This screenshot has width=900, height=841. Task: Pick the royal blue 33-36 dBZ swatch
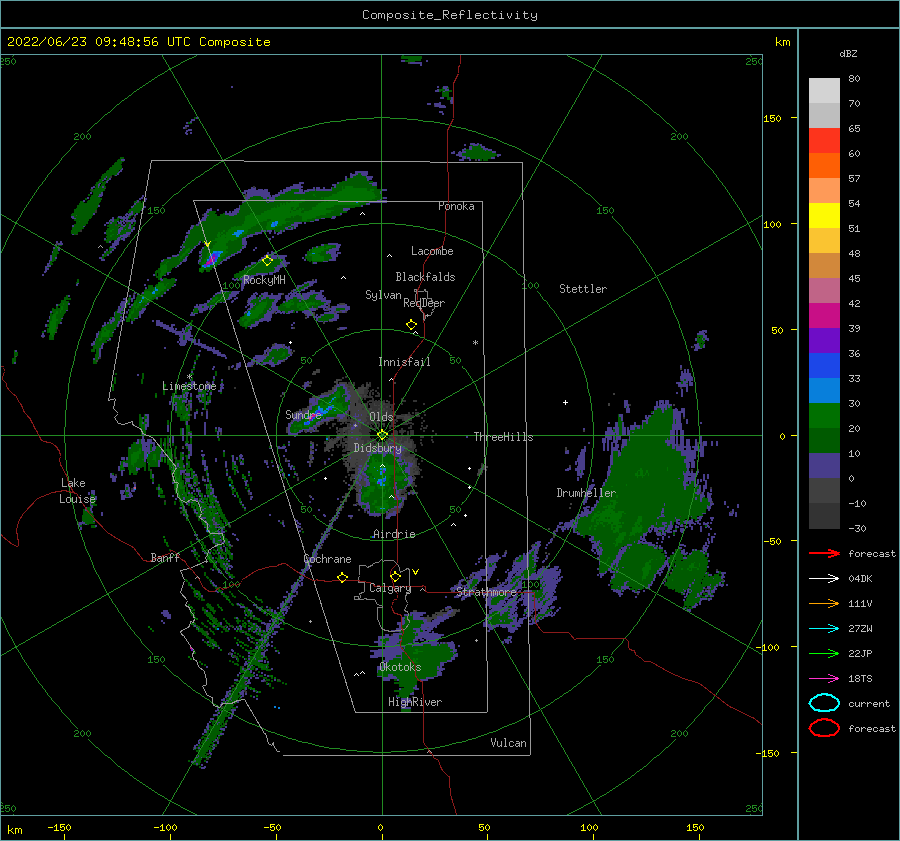pyautogui.click(x=824, y=365)
